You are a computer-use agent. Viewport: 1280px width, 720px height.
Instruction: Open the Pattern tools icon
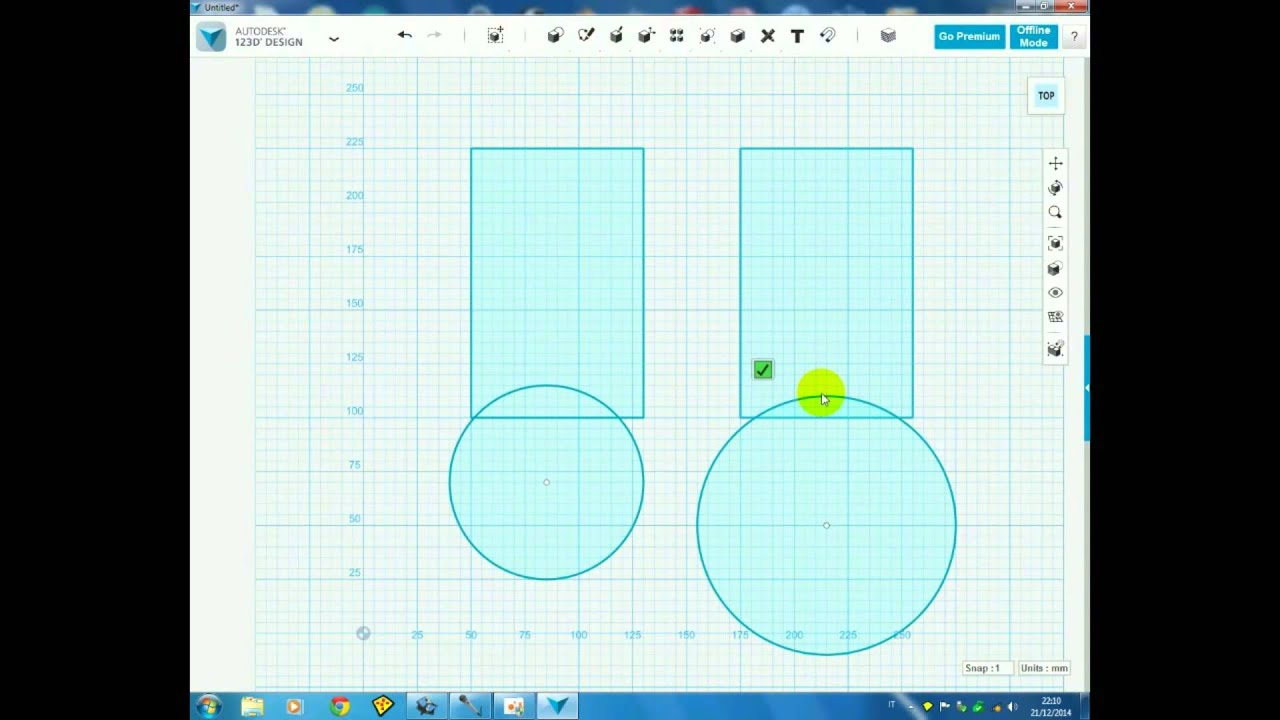coord(677,36)
